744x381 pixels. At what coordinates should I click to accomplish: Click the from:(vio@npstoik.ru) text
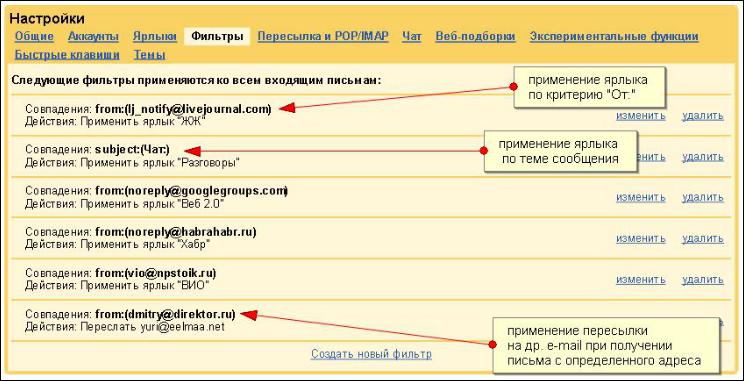156,273
